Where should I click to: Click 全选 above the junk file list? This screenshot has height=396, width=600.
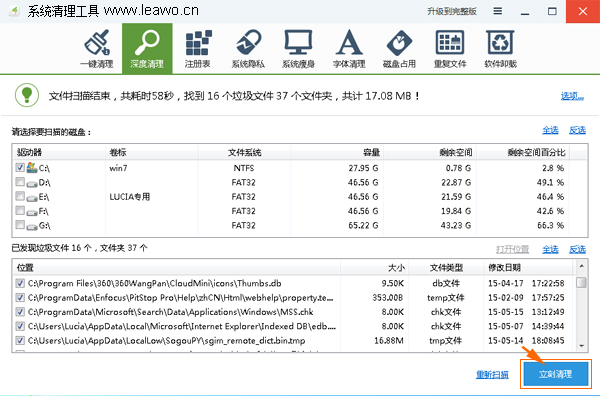(550, 249)
